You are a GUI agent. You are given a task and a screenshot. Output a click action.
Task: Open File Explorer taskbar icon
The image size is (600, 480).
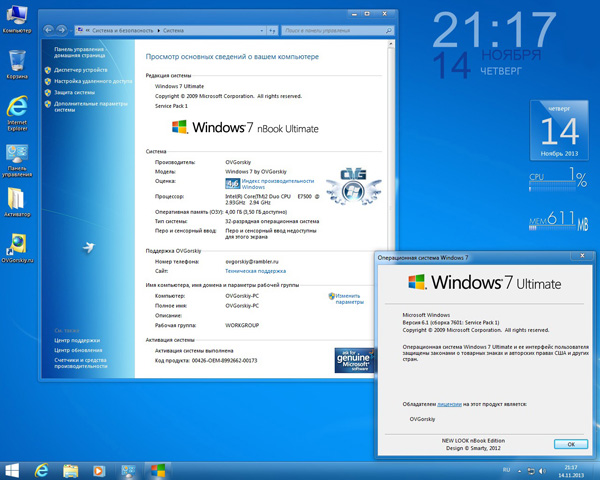pos(70,471)
